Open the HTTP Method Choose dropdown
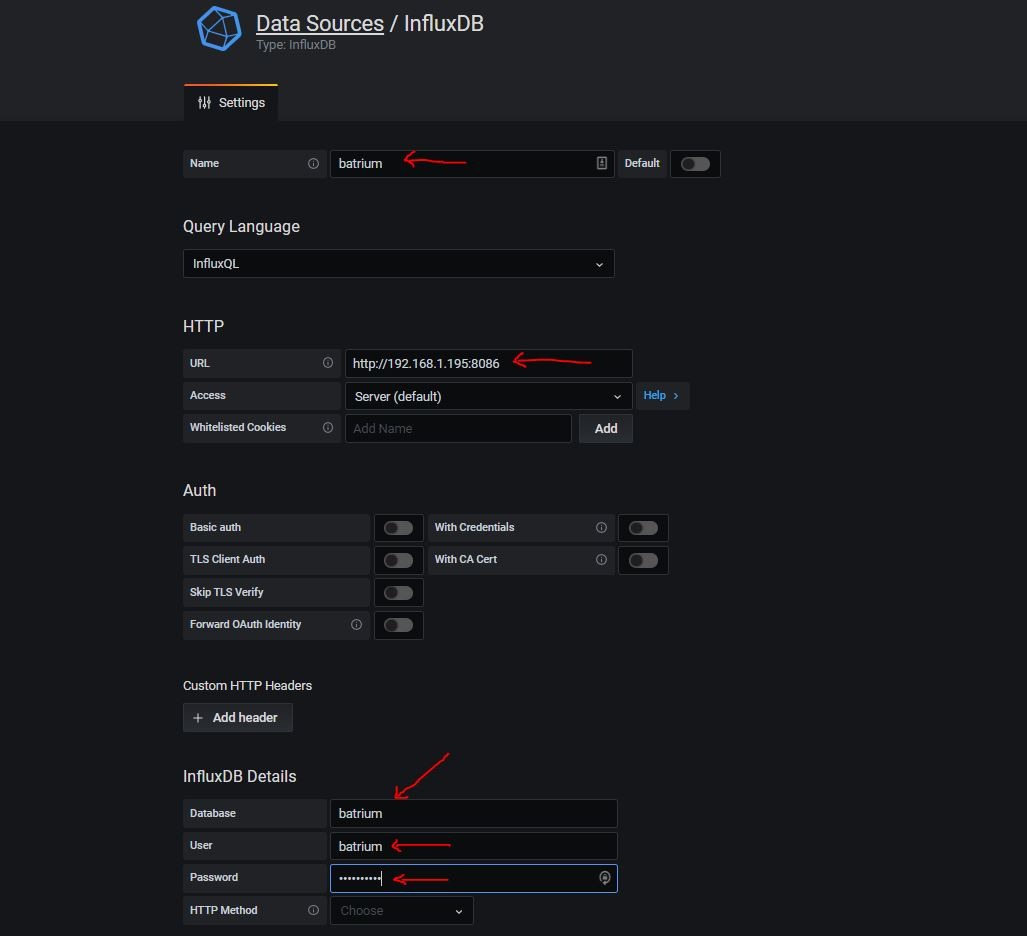Screen dimensions: 1027x936 (401, 911)
